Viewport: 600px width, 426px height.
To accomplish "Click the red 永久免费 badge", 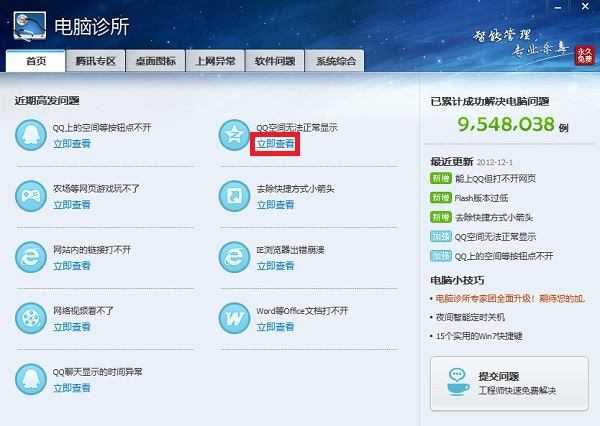I will click(584, 55).
